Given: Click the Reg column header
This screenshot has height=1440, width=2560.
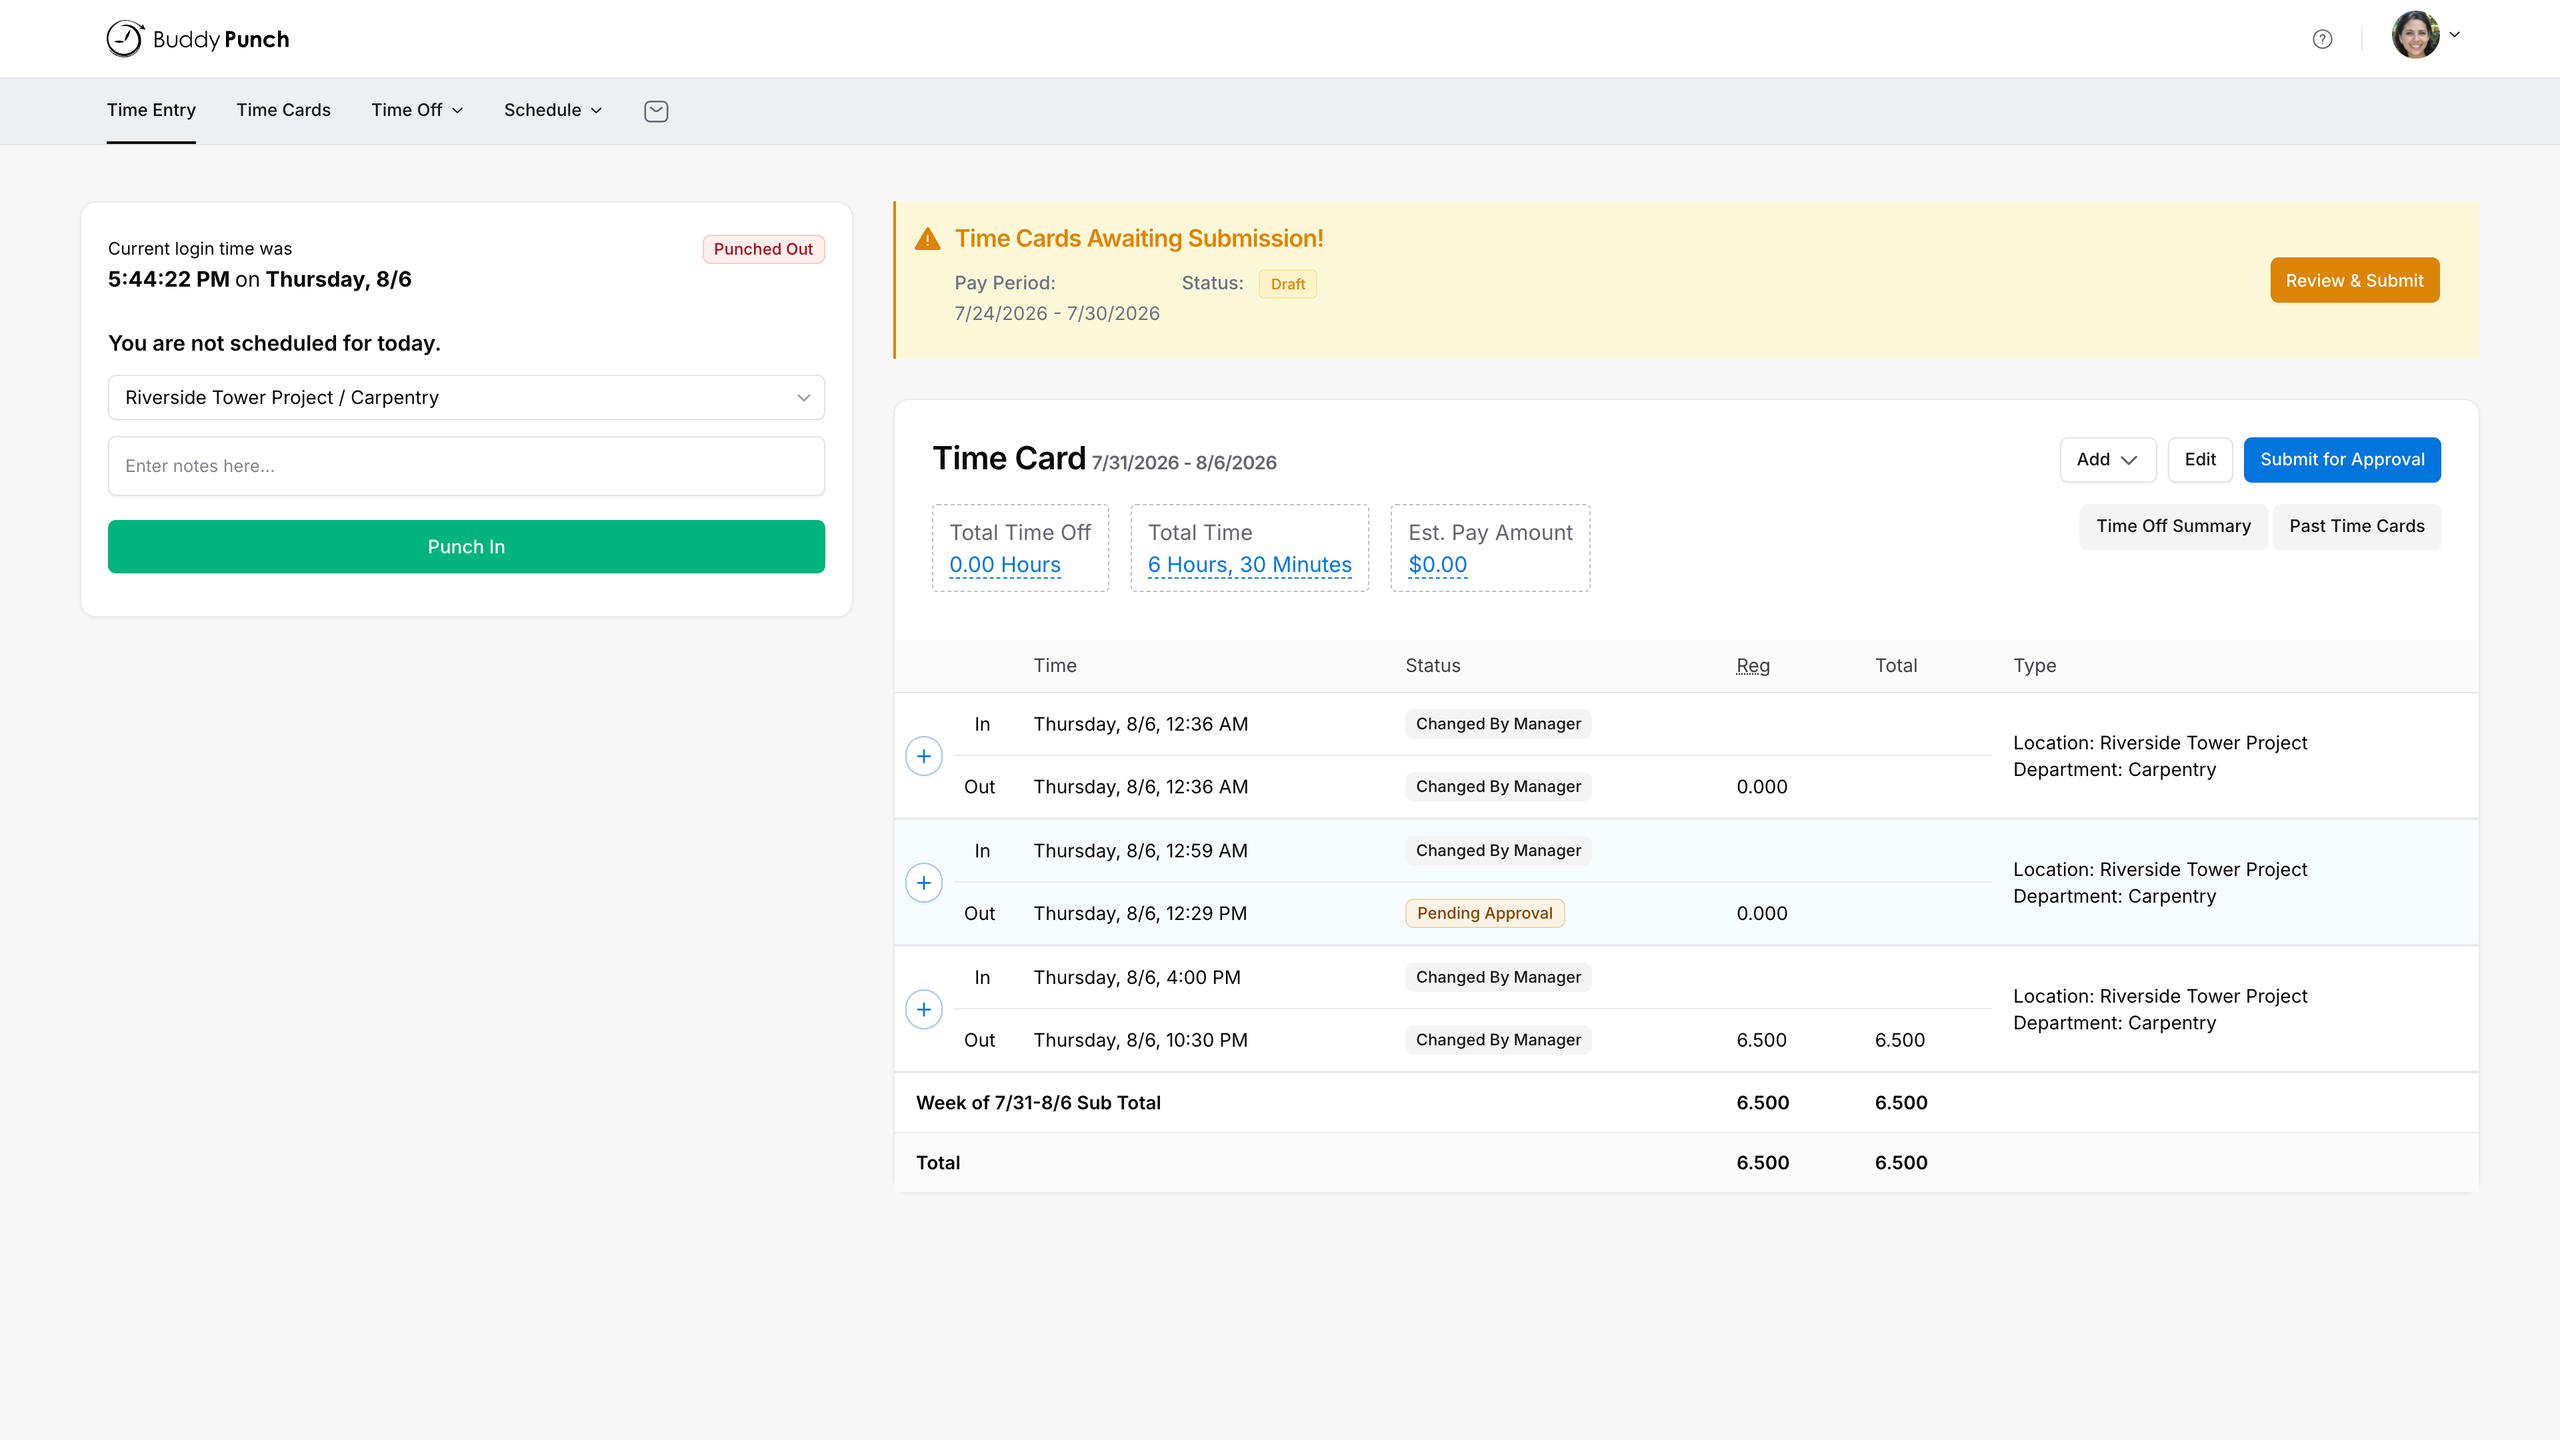Looking at the screenshot, I should pos(1753,666).
